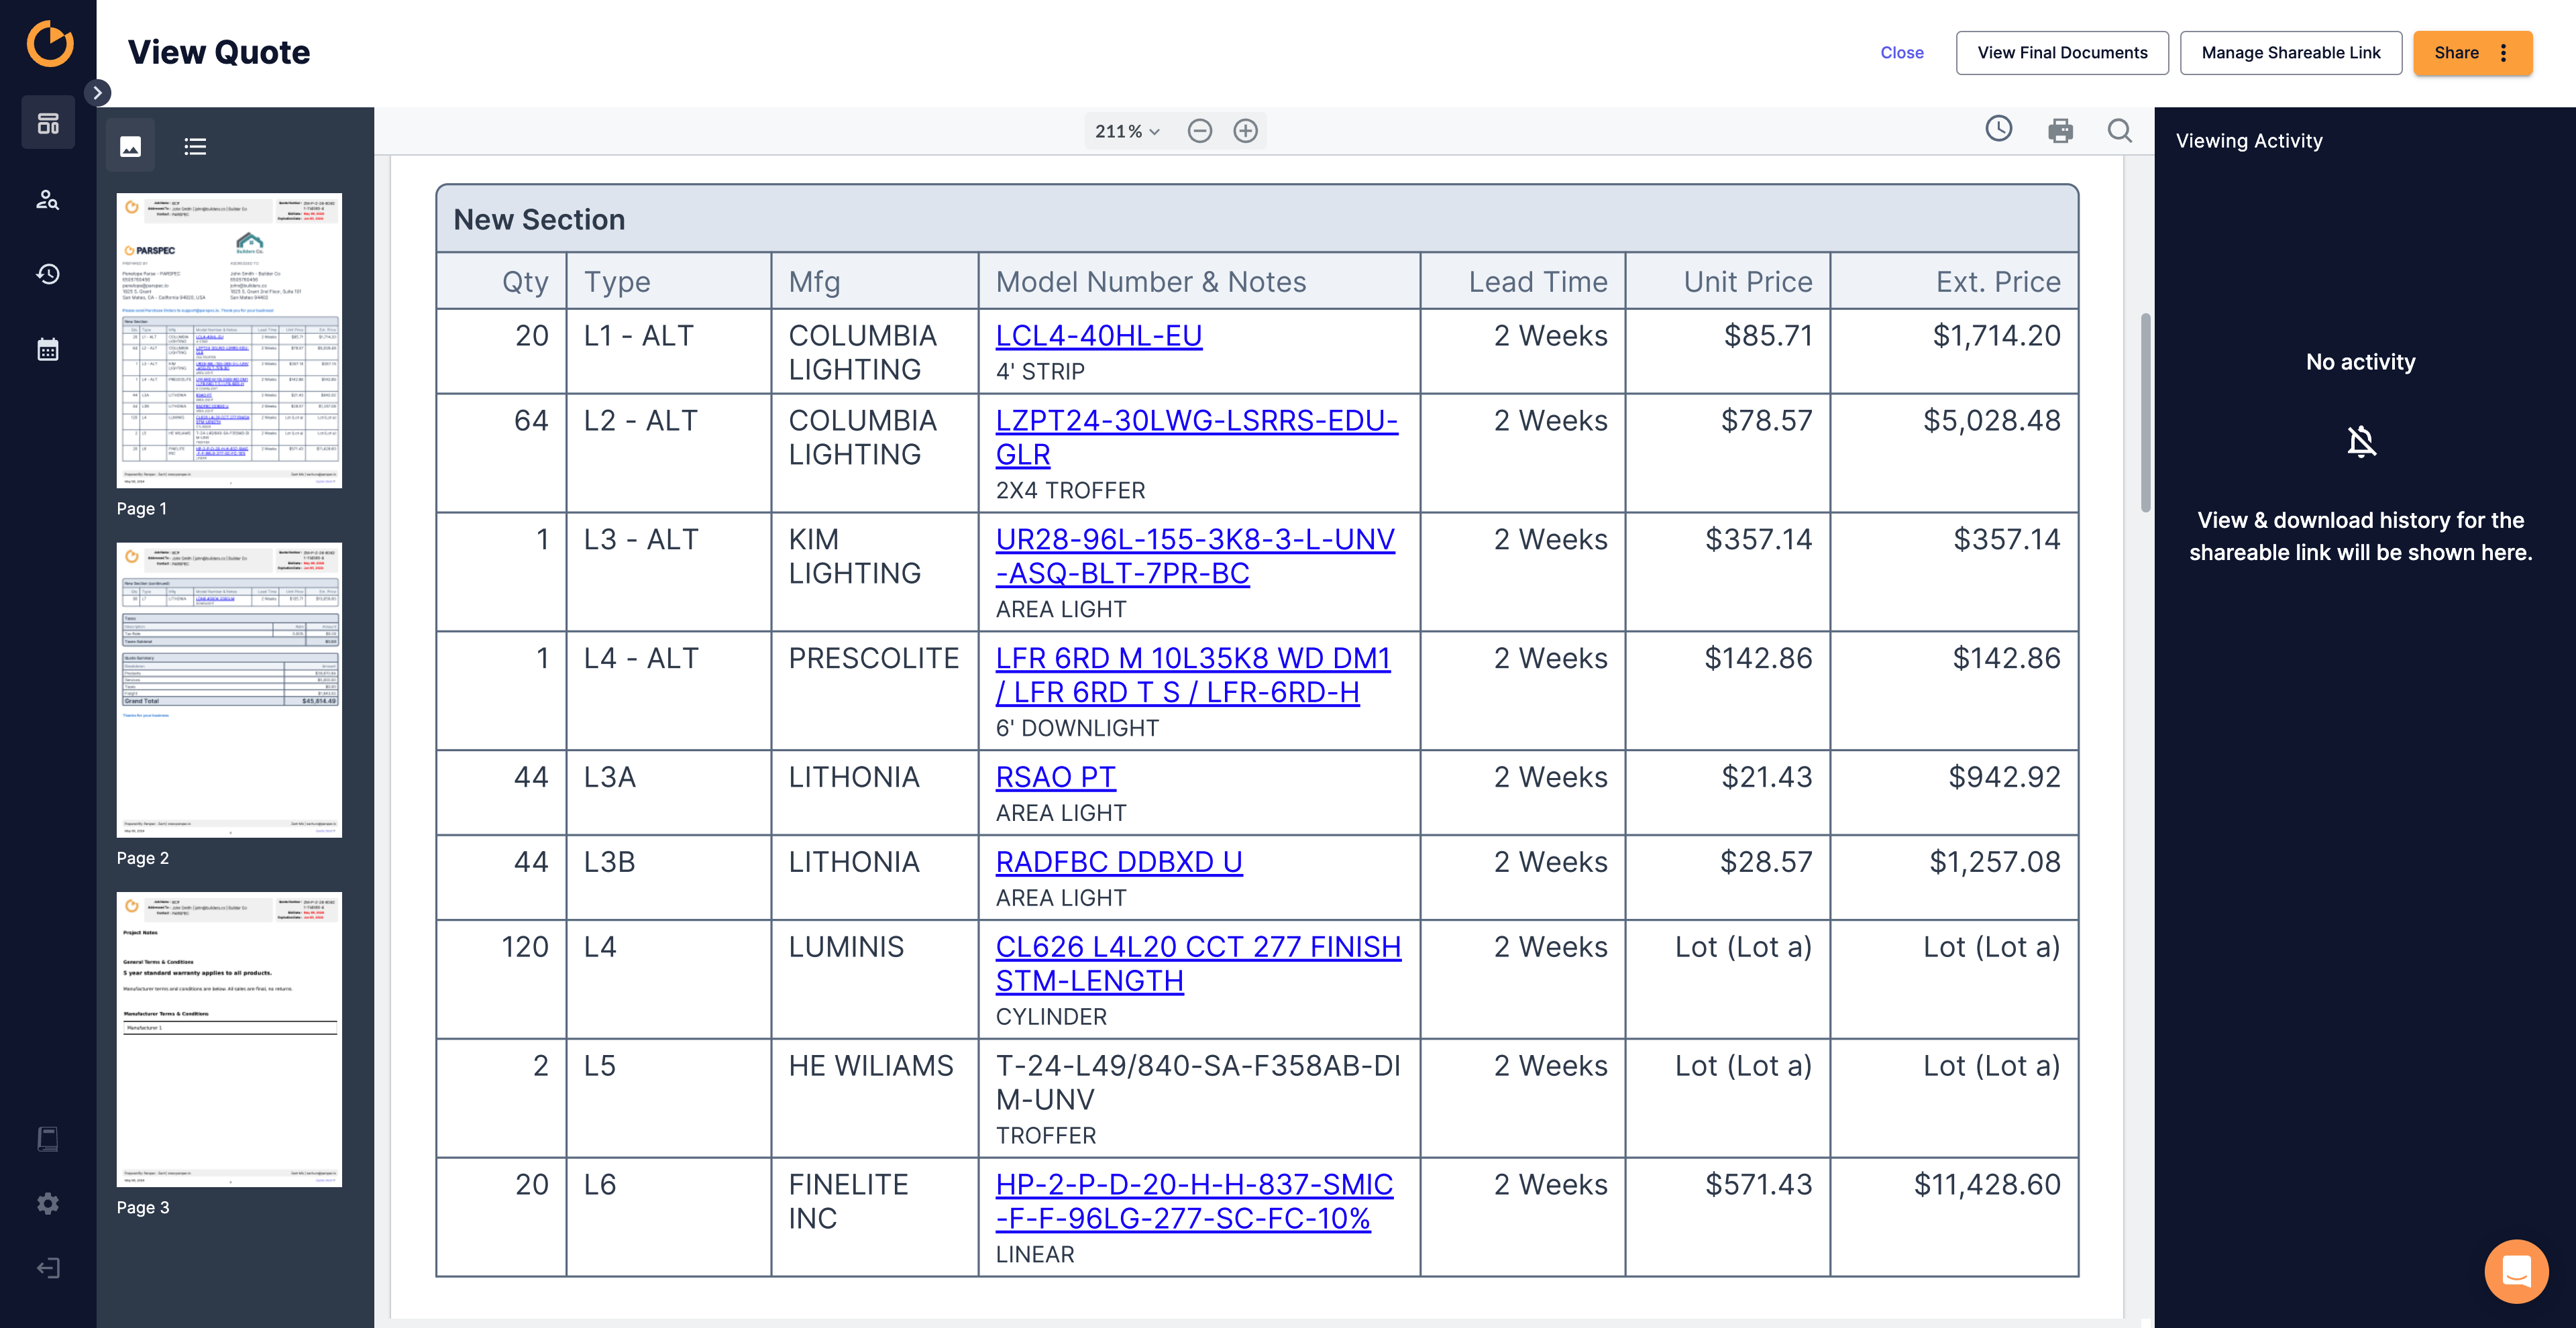Open the settings gear in sidebar
The height and width of the screenshot is (1328, 2576).
tap(48, 1203)
